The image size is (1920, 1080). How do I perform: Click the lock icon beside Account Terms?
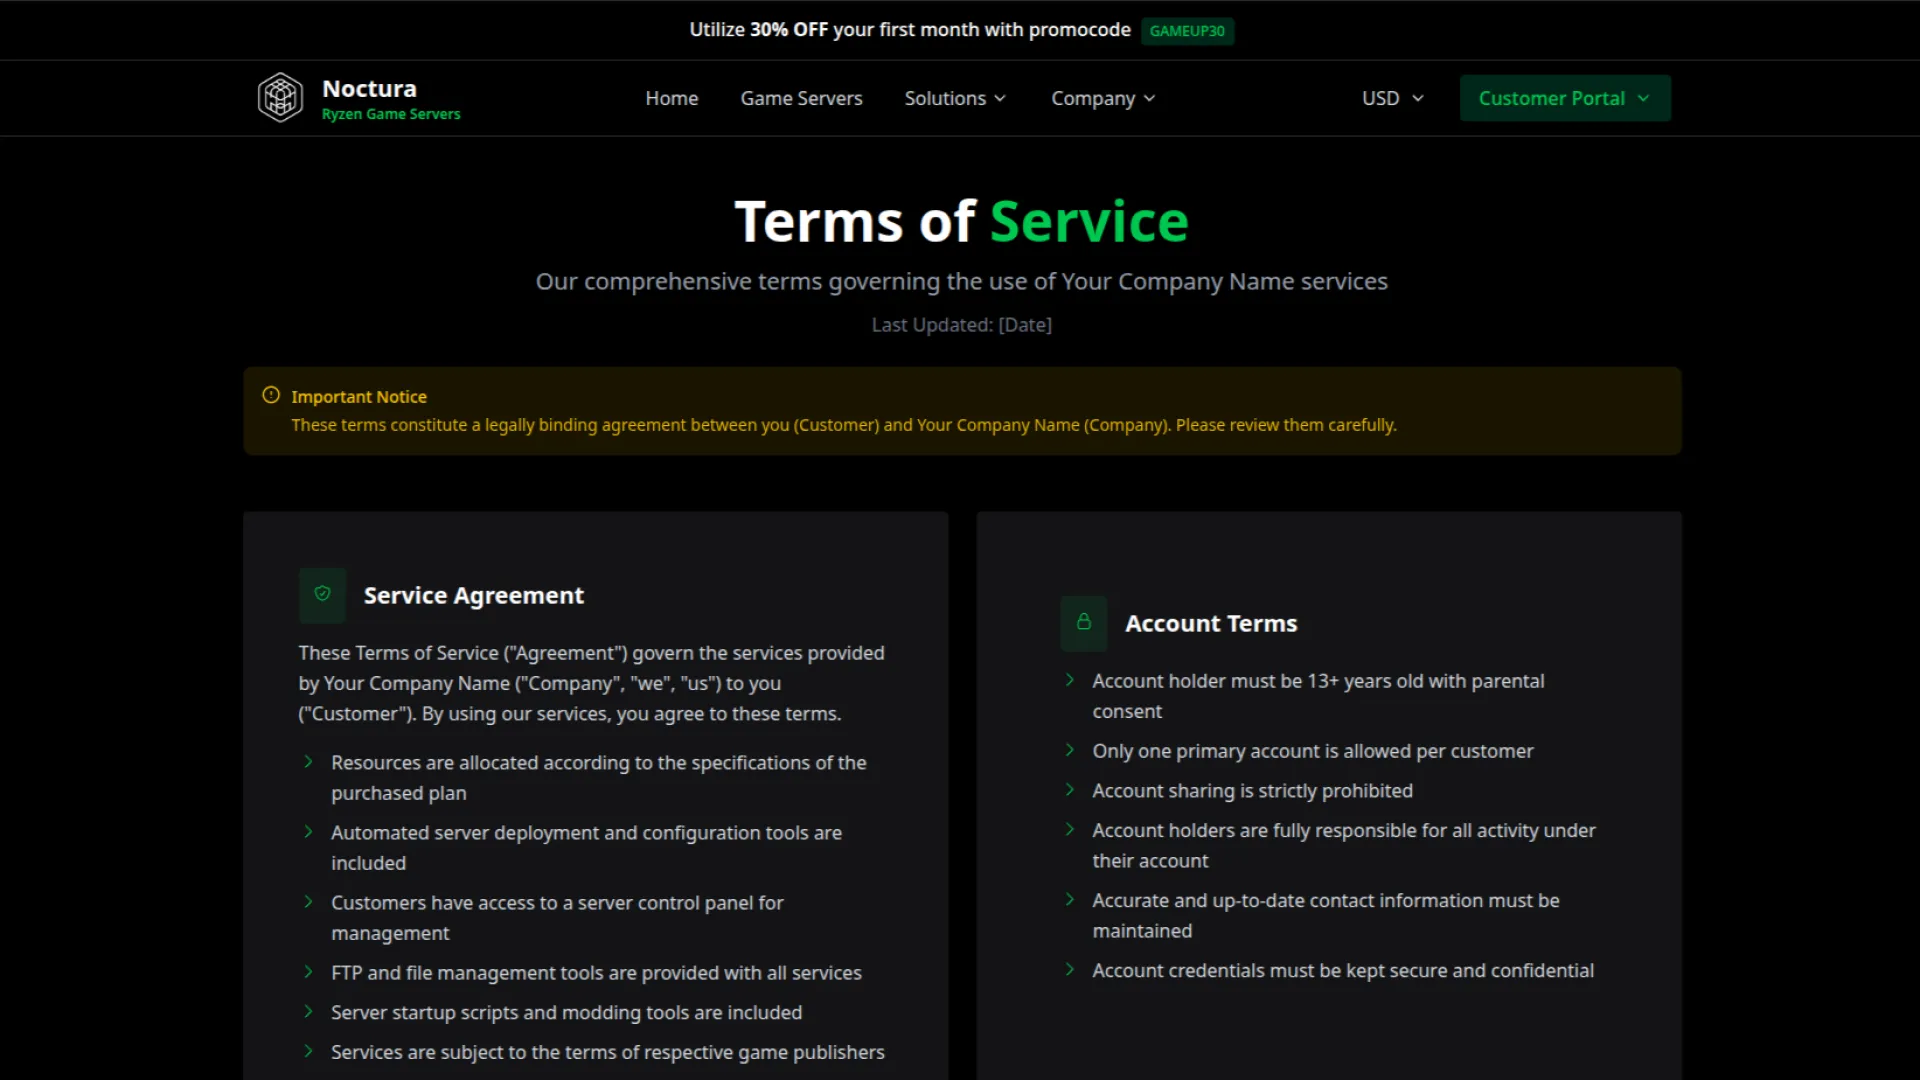[1083, 622]
